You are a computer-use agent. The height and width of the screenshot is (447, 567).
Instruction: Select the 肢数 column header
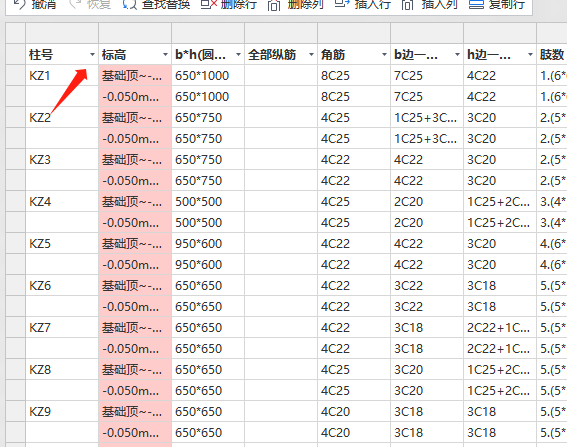(552, 55)
